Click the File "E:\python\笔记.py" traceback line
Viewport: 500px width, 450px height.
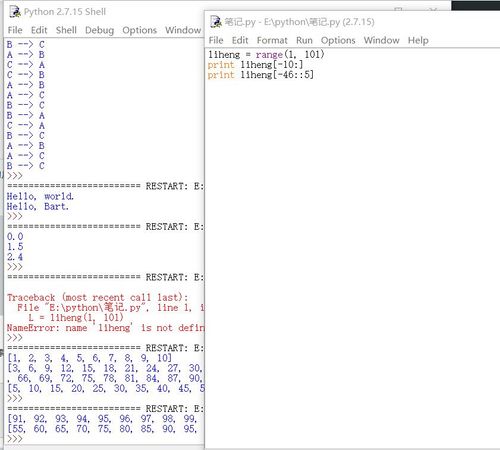click(111, 307)
